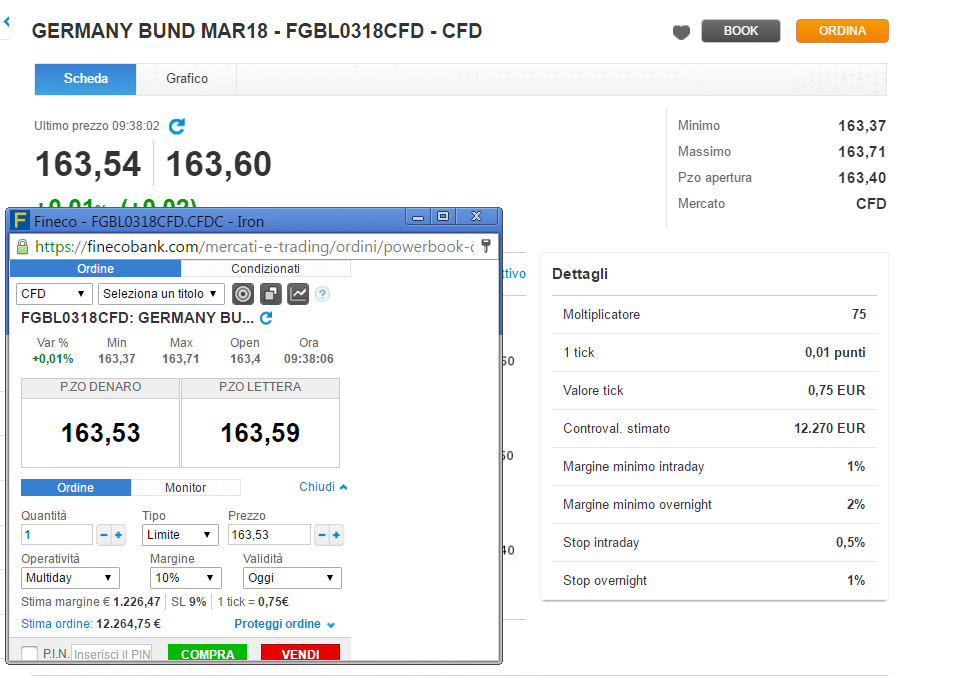The width and height of the screenshot is (957, 676).
Task: Select the Ordine tab at the popup top
Action: [x=95, y=268]
